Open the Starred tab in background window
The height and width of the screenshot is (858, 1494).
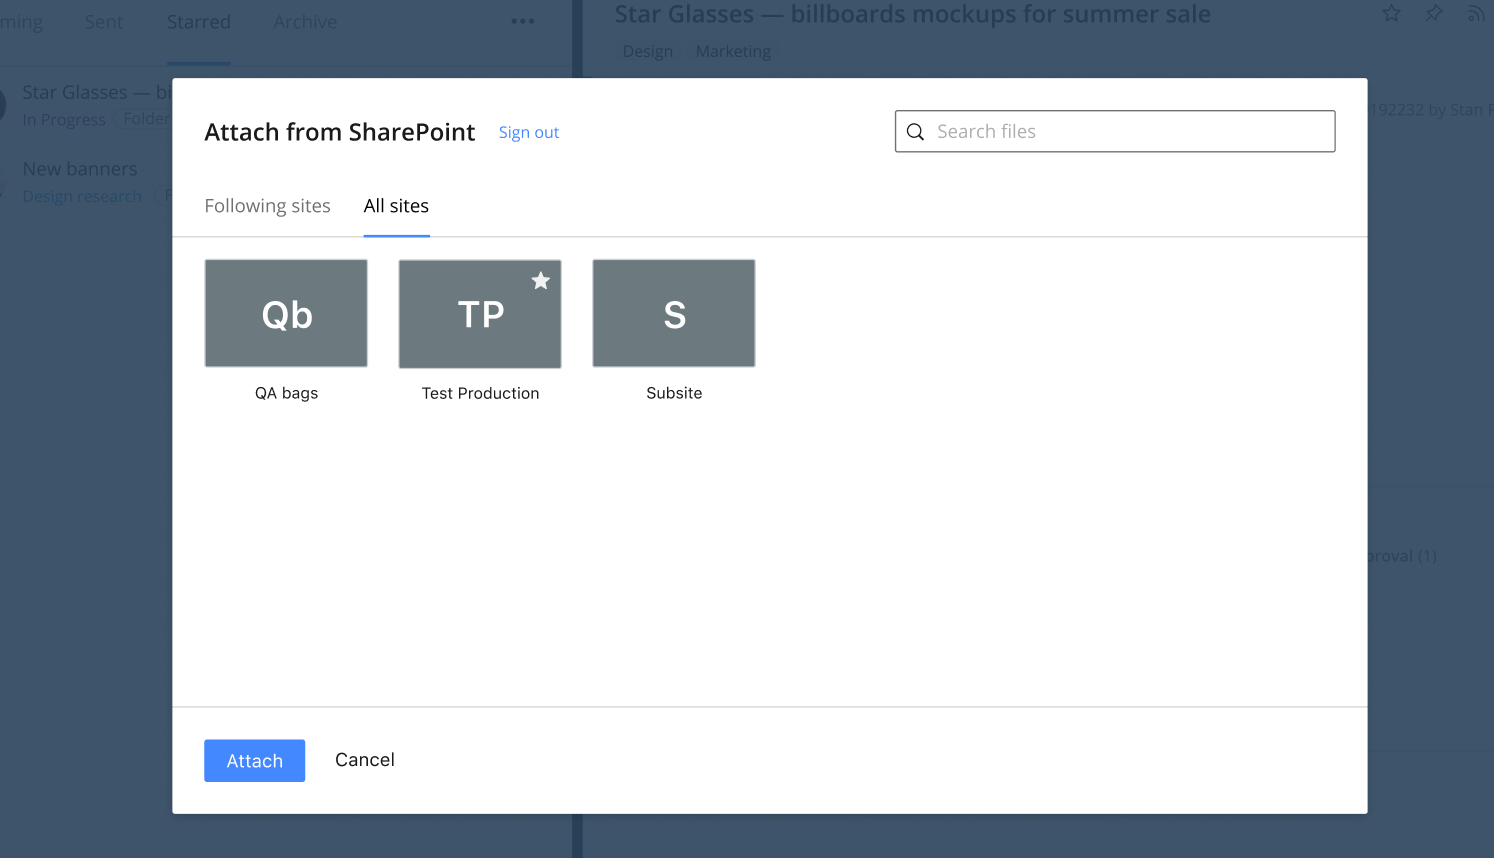(x=199, y=22)
